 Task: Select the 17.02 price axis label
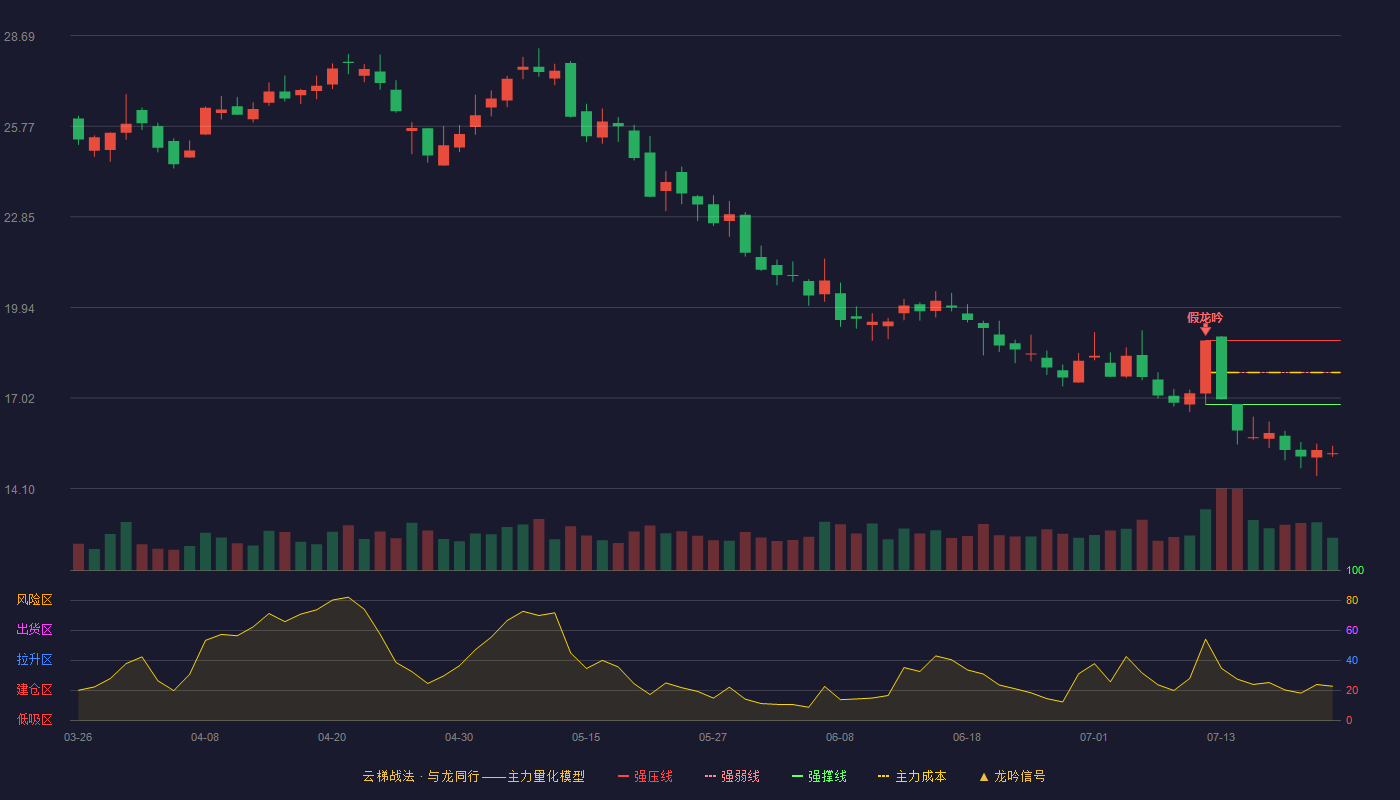tap(20, 399)
